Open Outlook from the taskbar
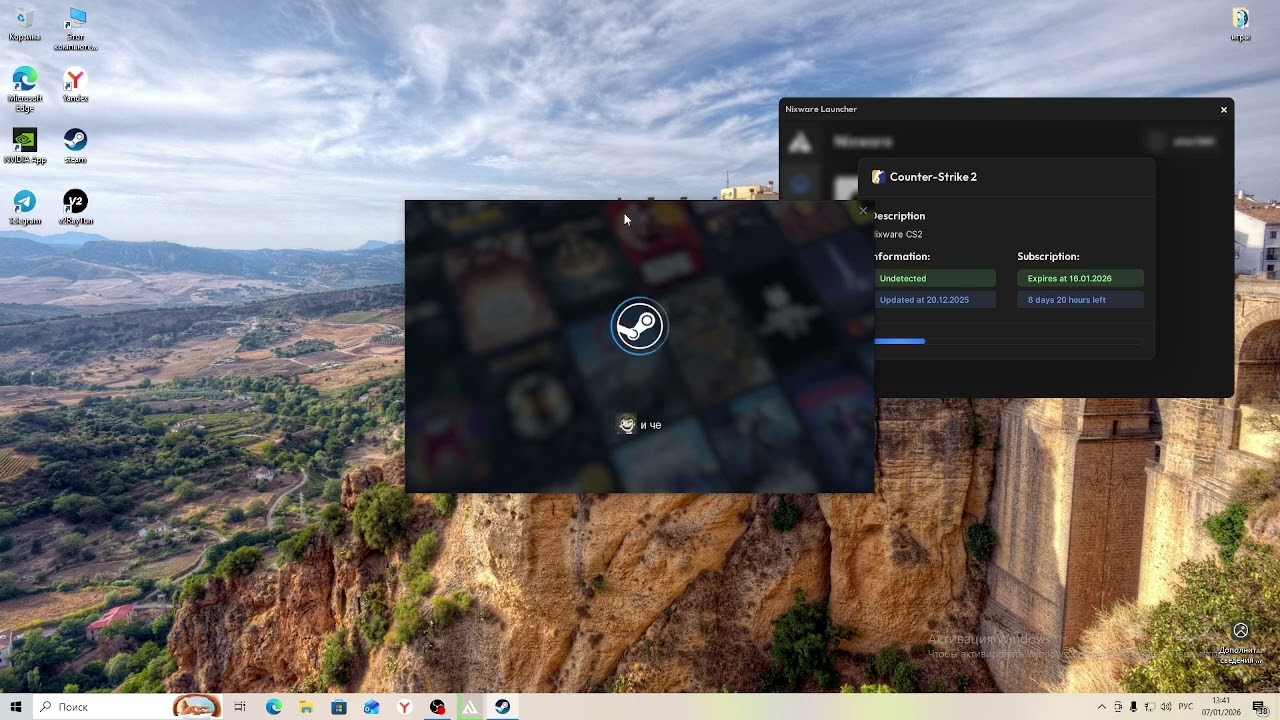 click(x=372, y=707)
